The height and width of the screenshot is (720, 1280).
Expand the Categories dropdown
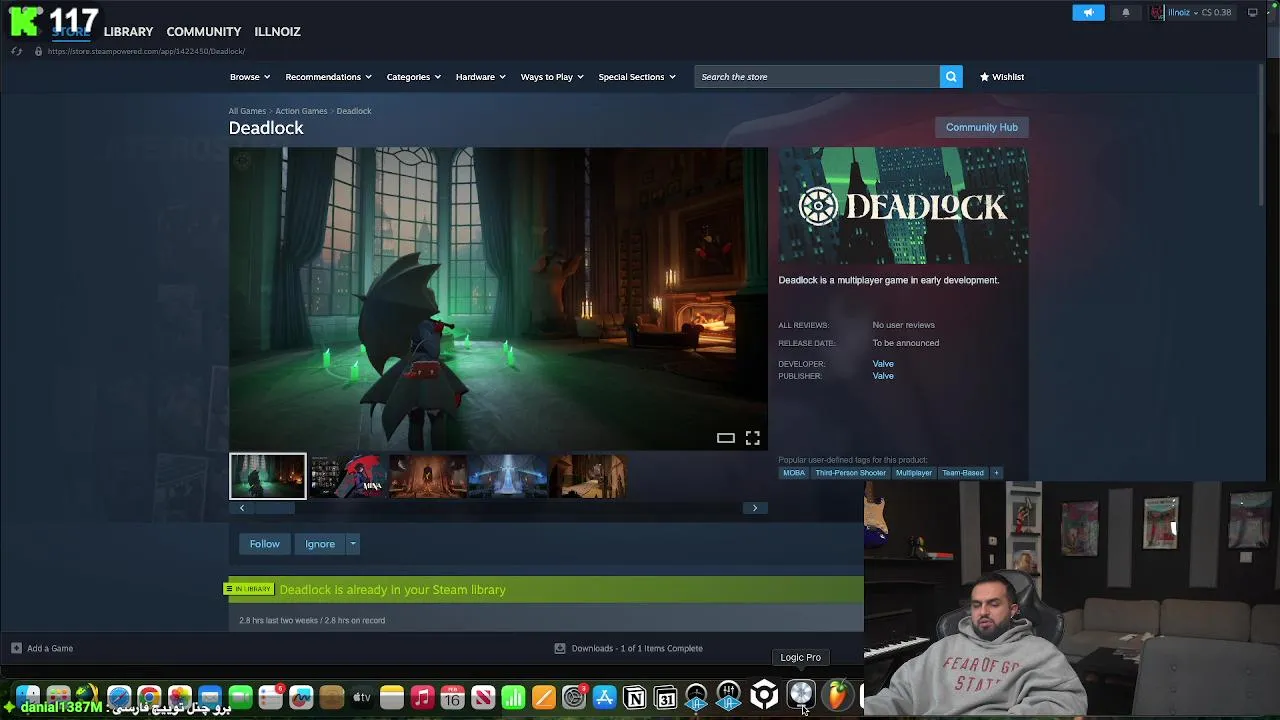click(414, 77)
